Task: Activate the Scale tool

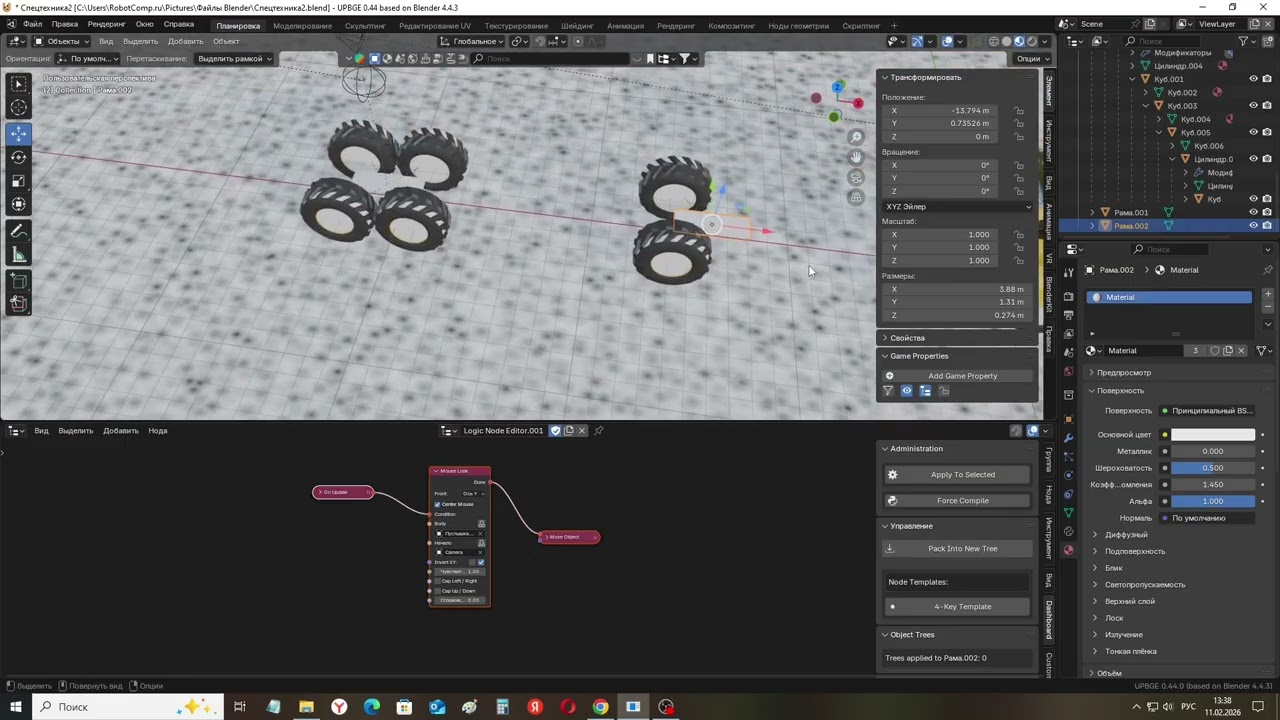Action: 19,181
